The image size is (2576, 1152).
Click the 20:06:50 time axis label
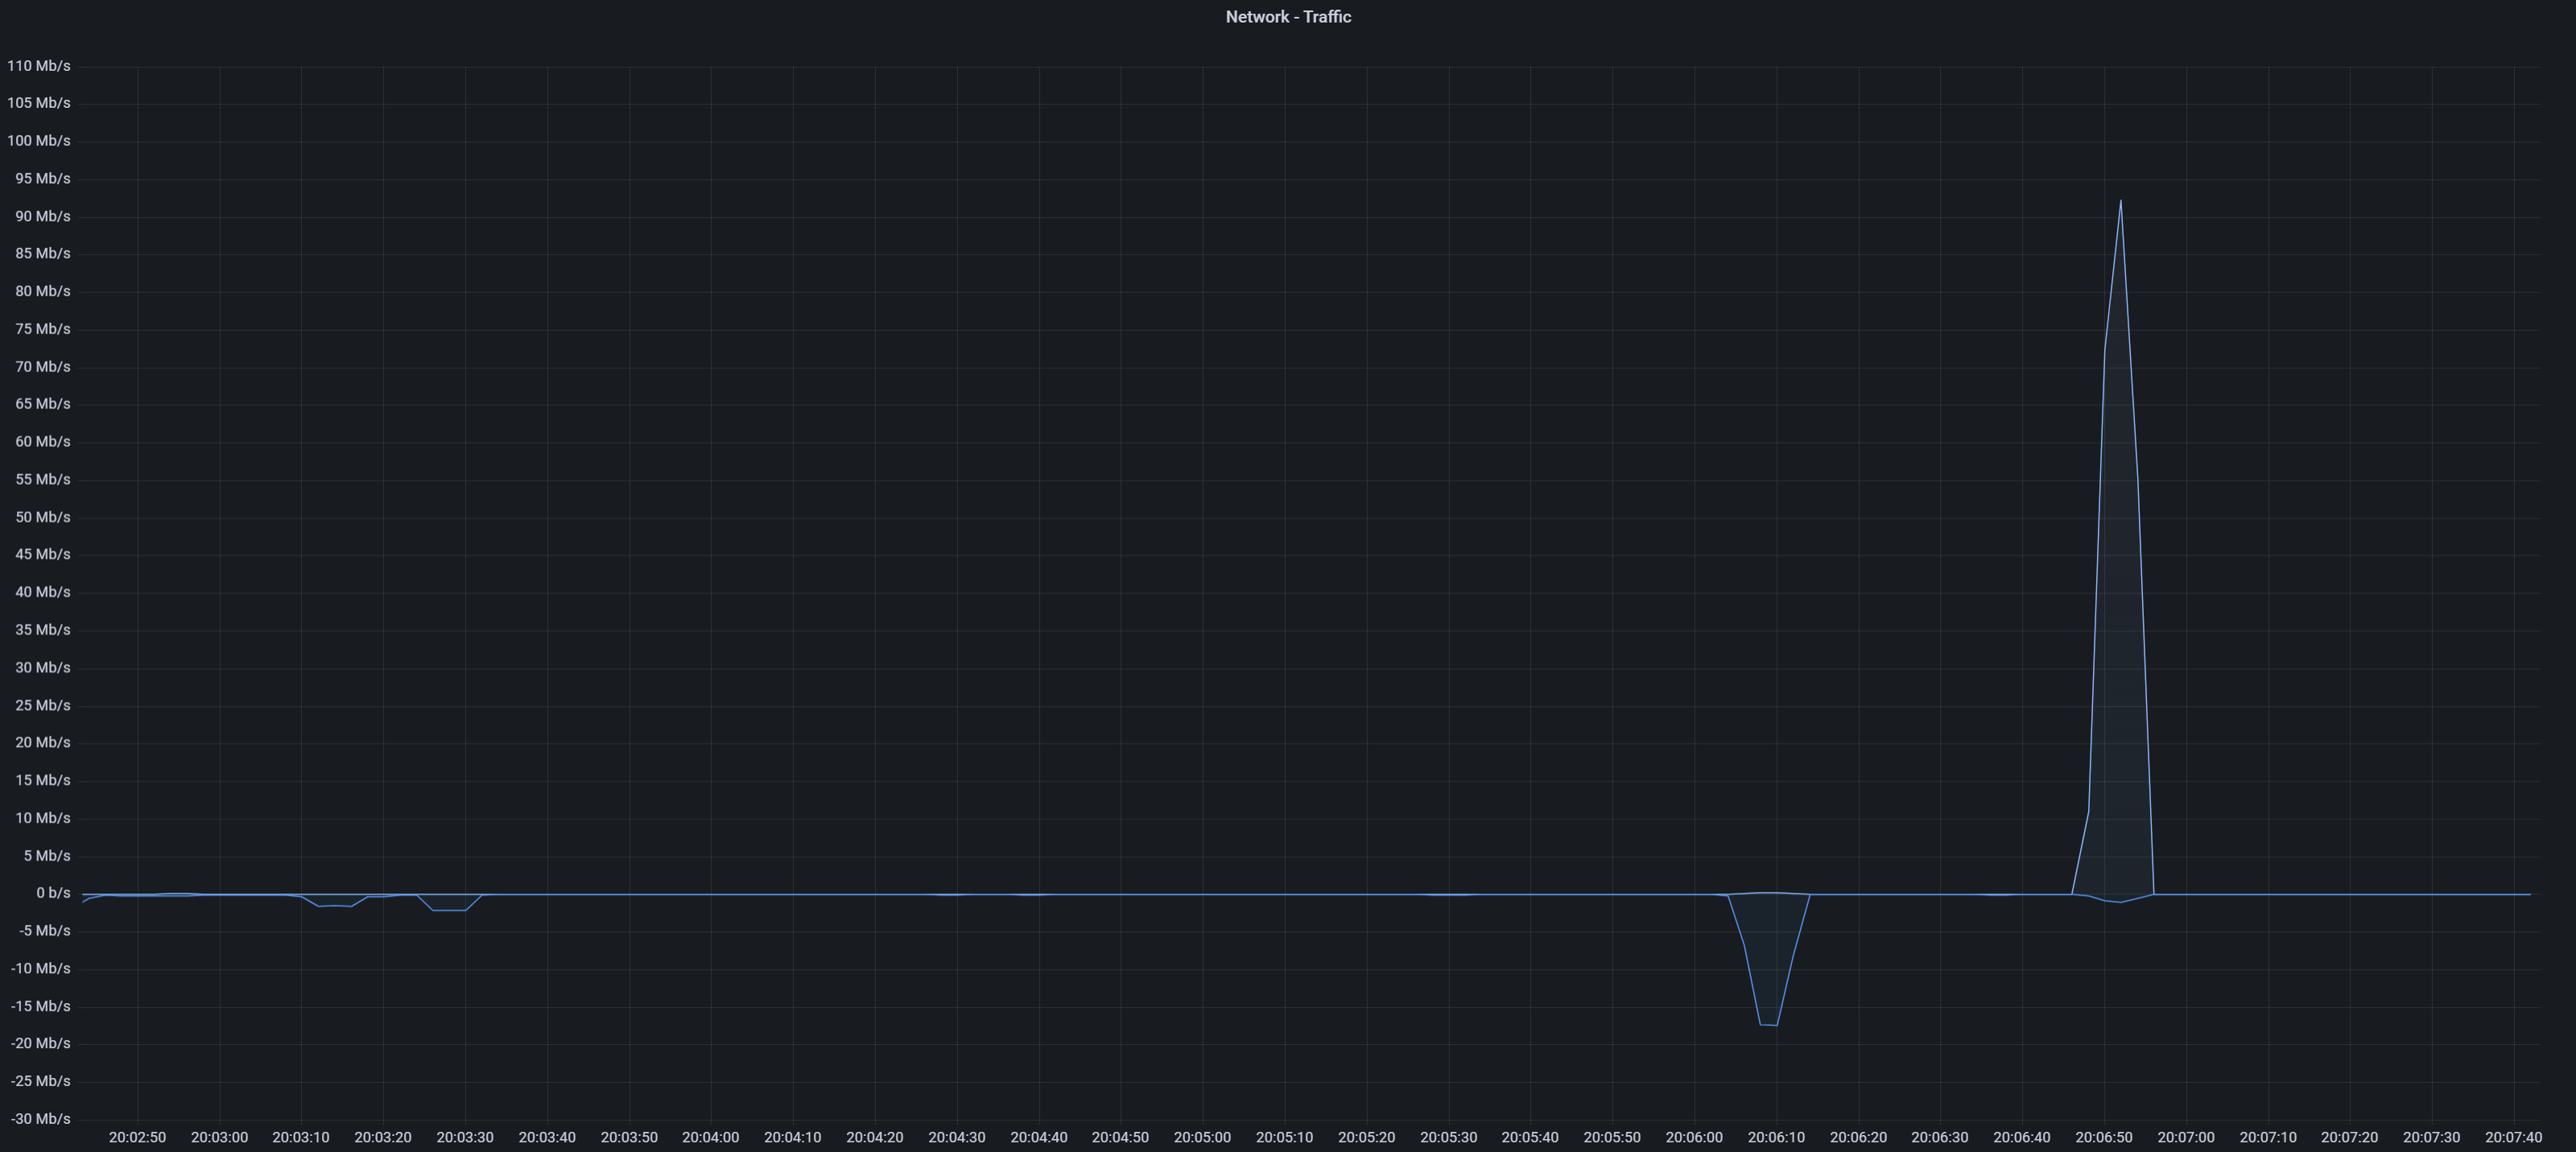click(2104, 1138)
